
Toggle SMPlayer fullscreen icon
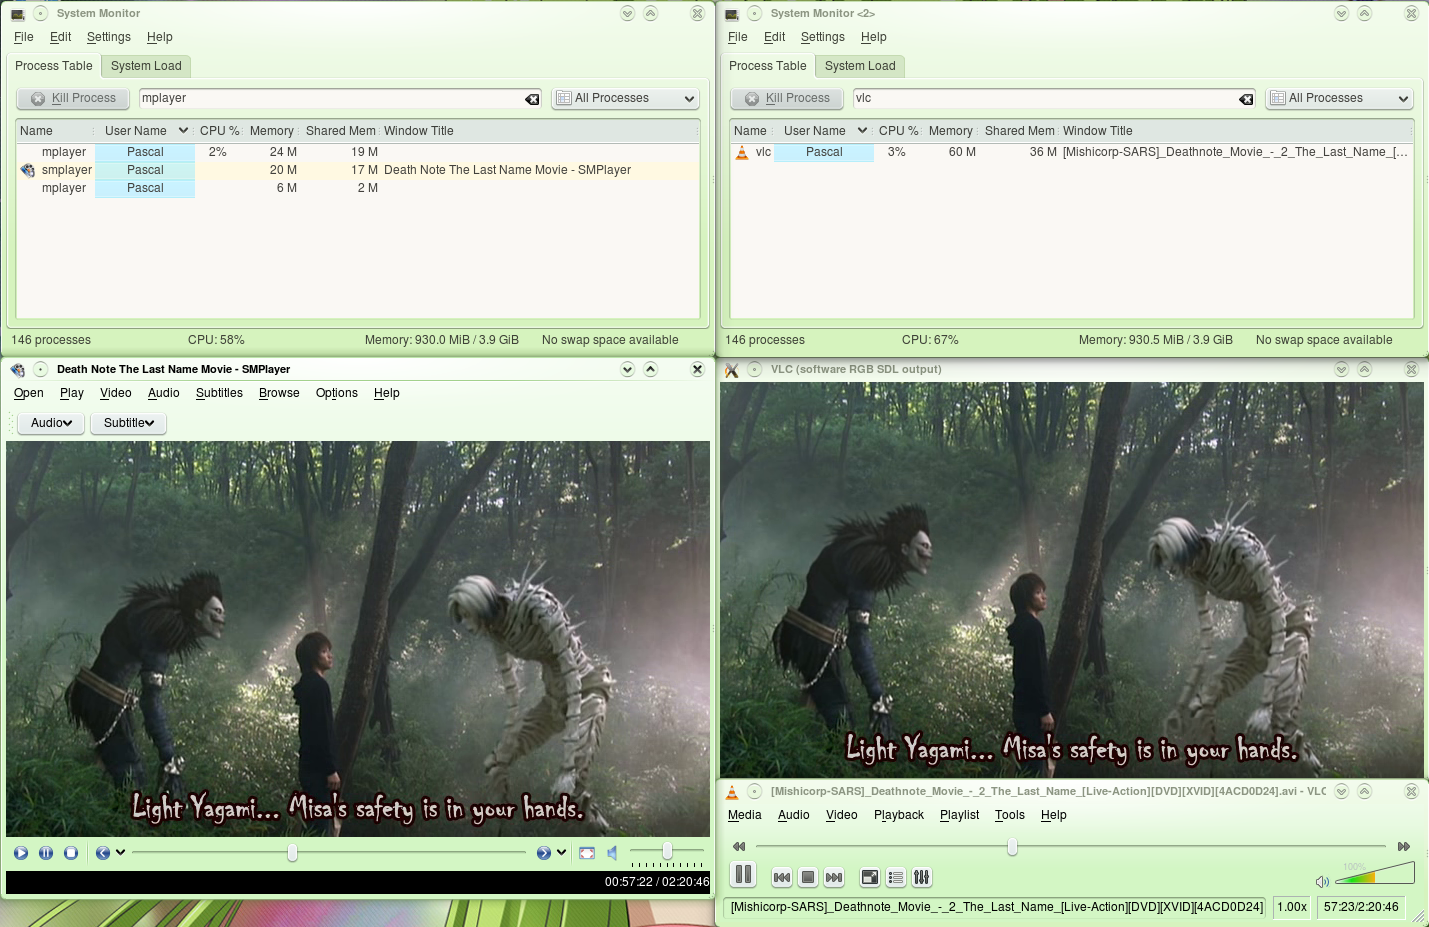coord(587,853)
